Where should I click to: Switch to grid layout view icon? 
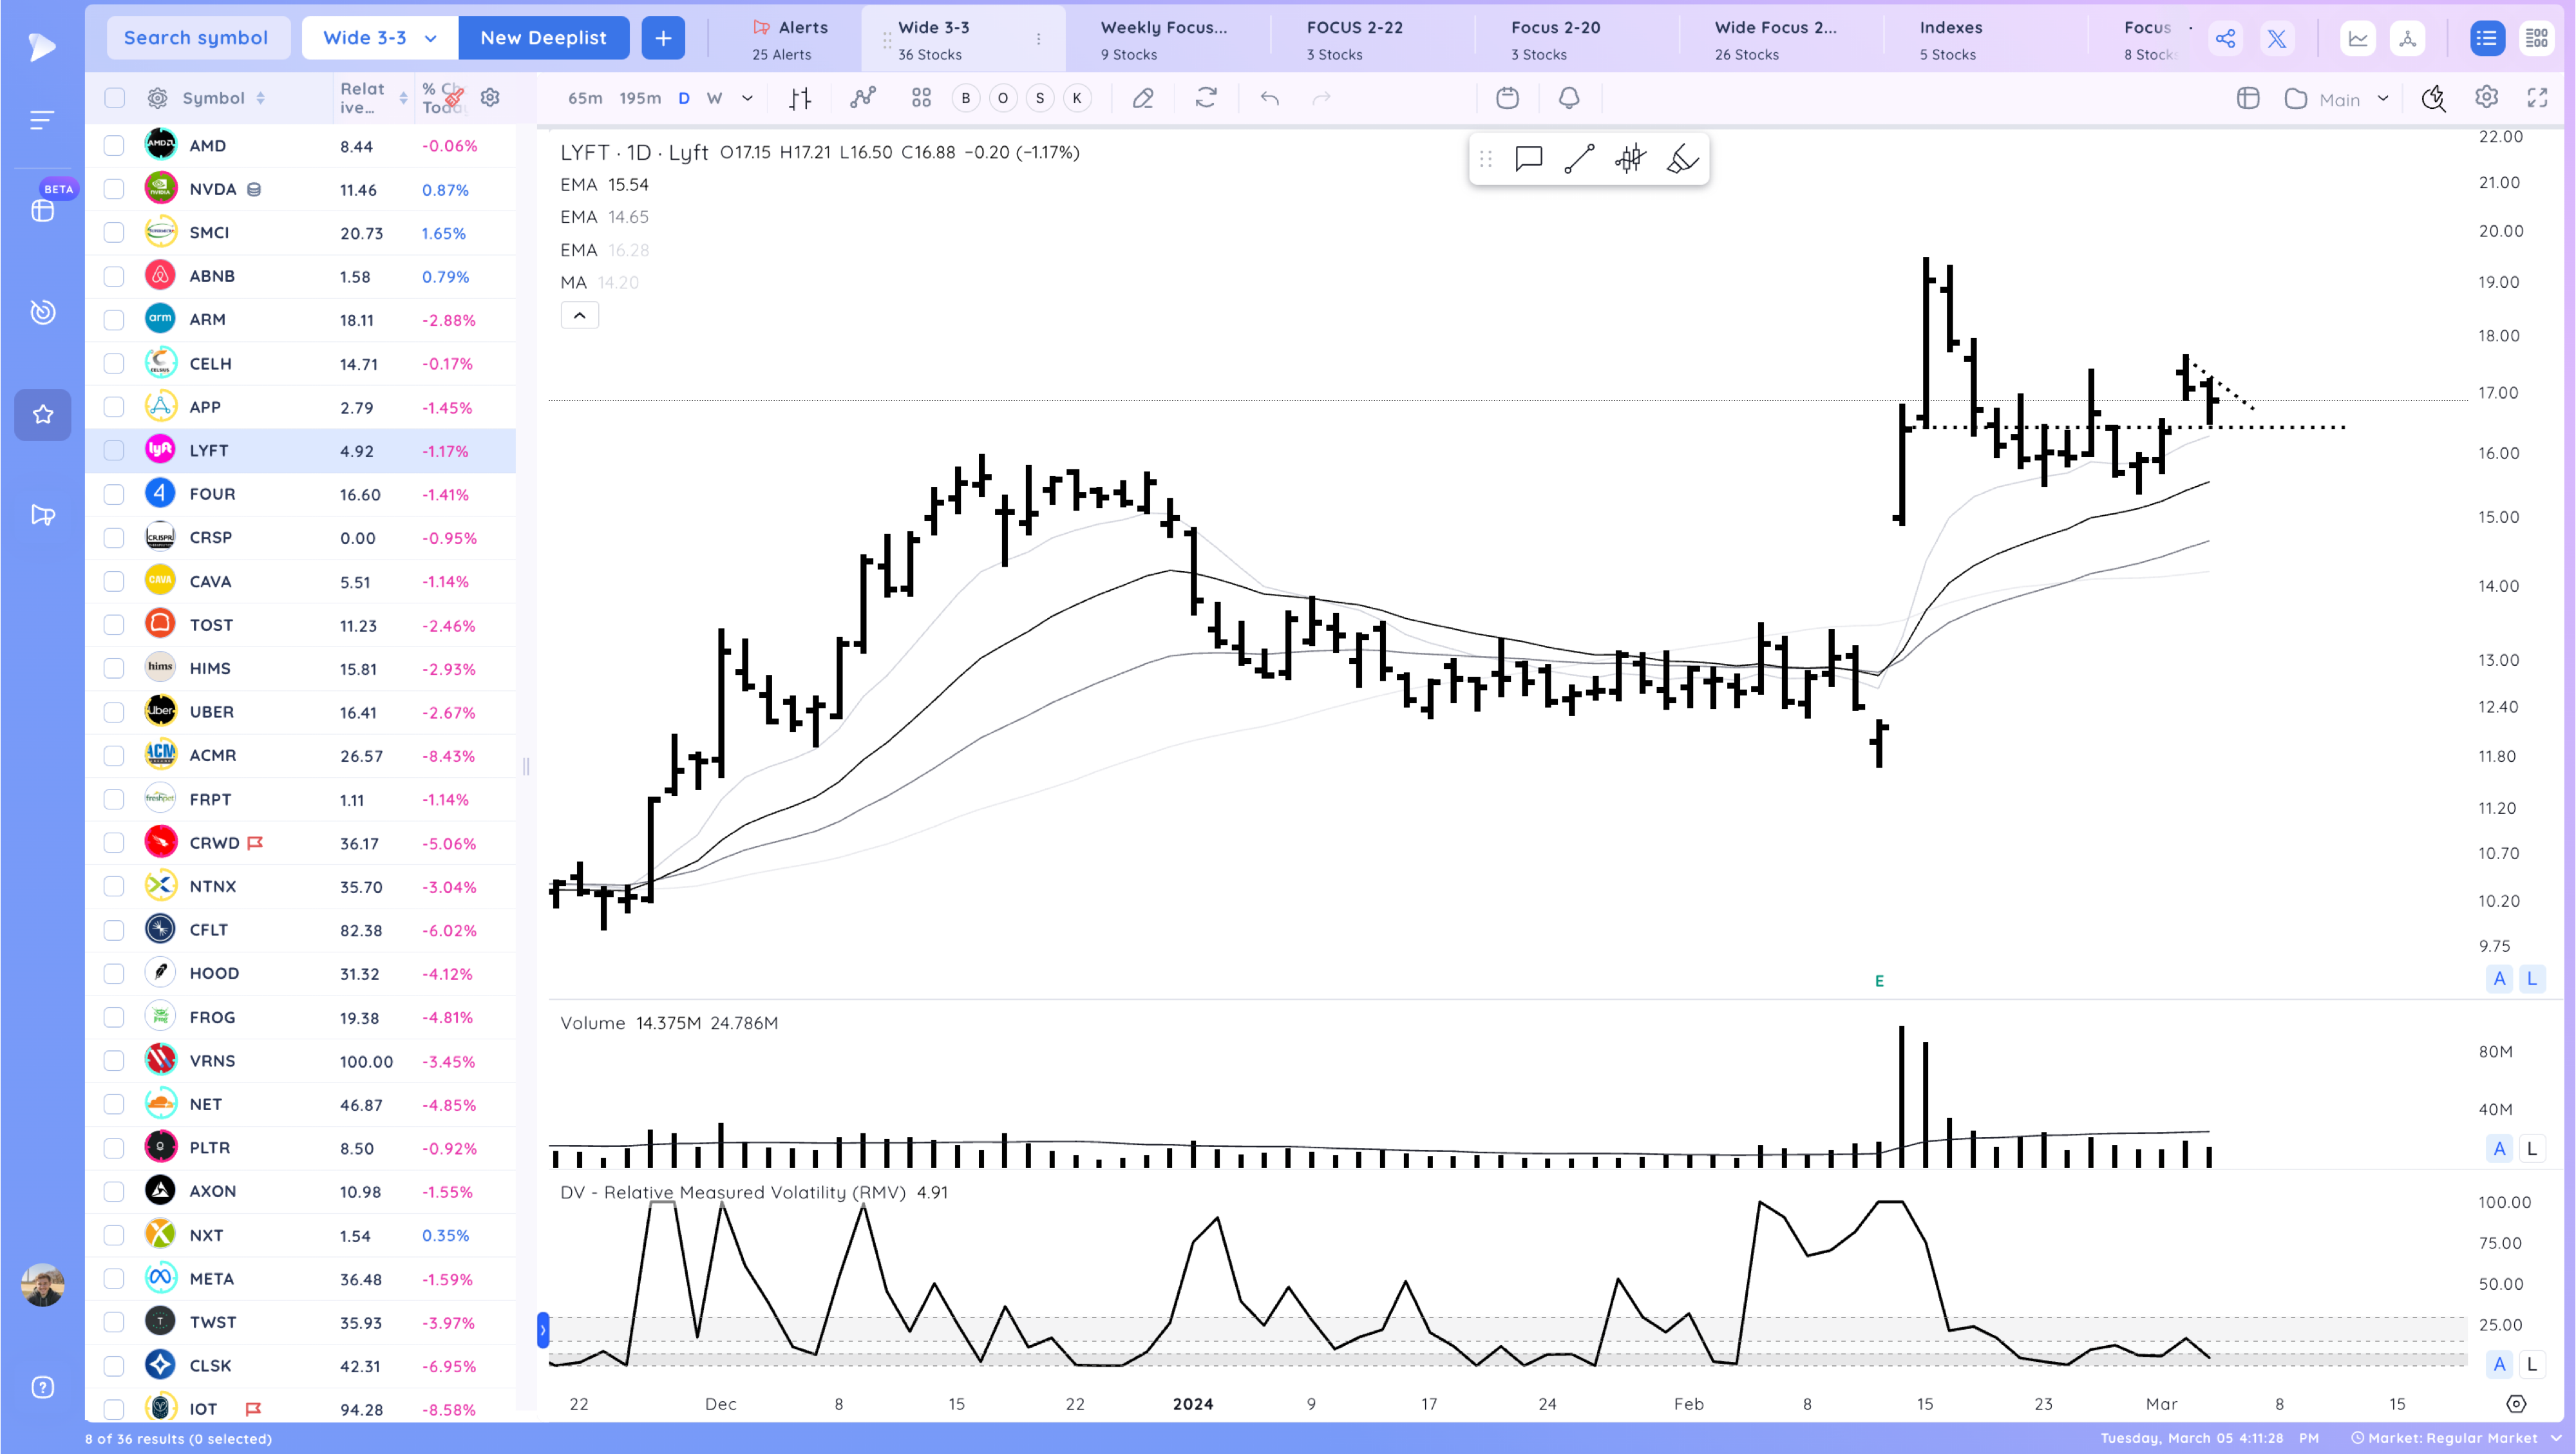point(2537,38)
